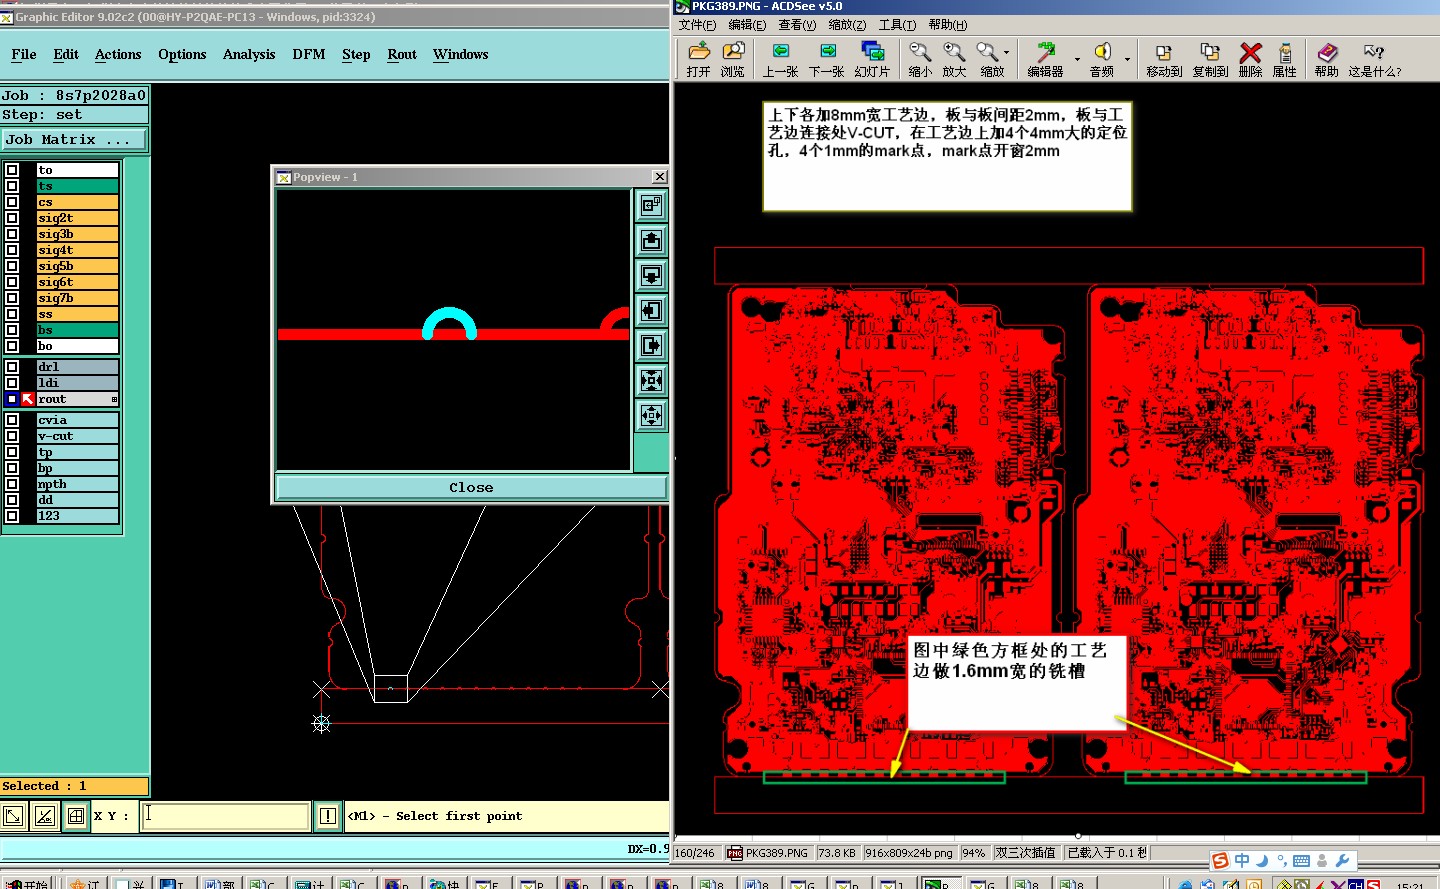1440x889 pixels.
Task: Click the 浏览 (Browse) icon in ACDSee
Action: point(733,51)
